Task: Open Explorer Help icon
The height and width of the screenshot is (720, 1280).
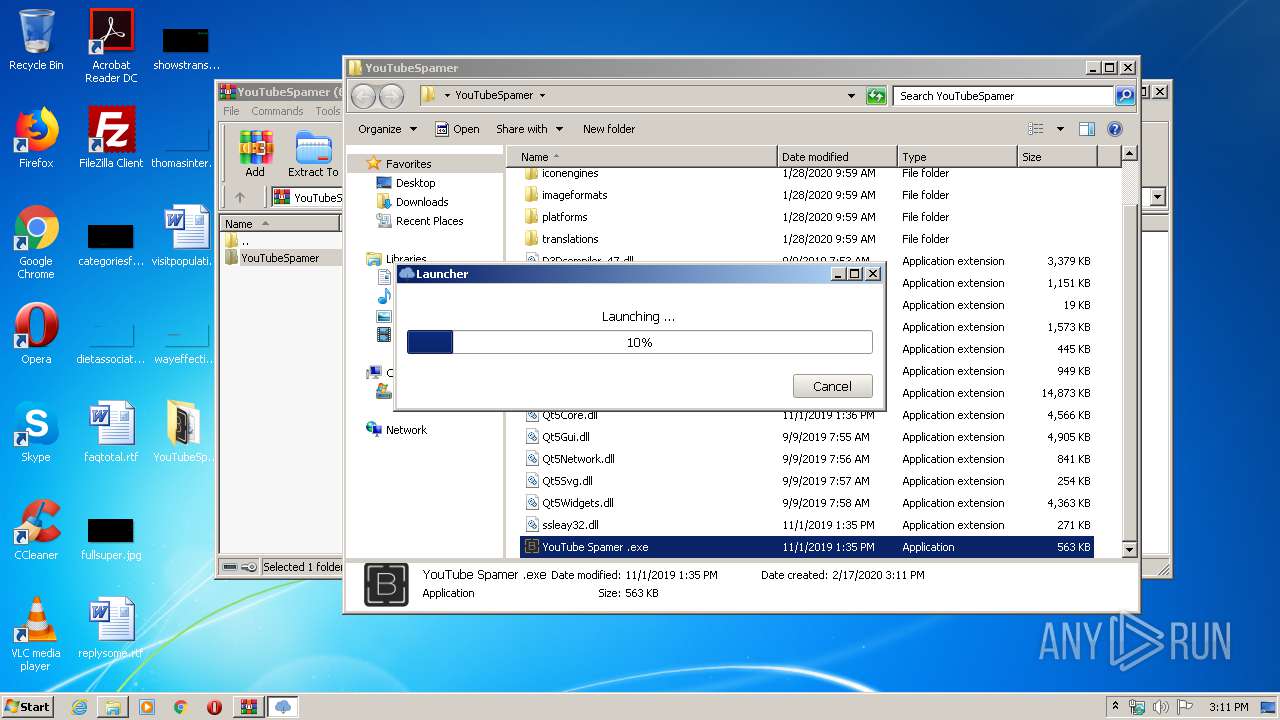Action: pos(1115,129)
